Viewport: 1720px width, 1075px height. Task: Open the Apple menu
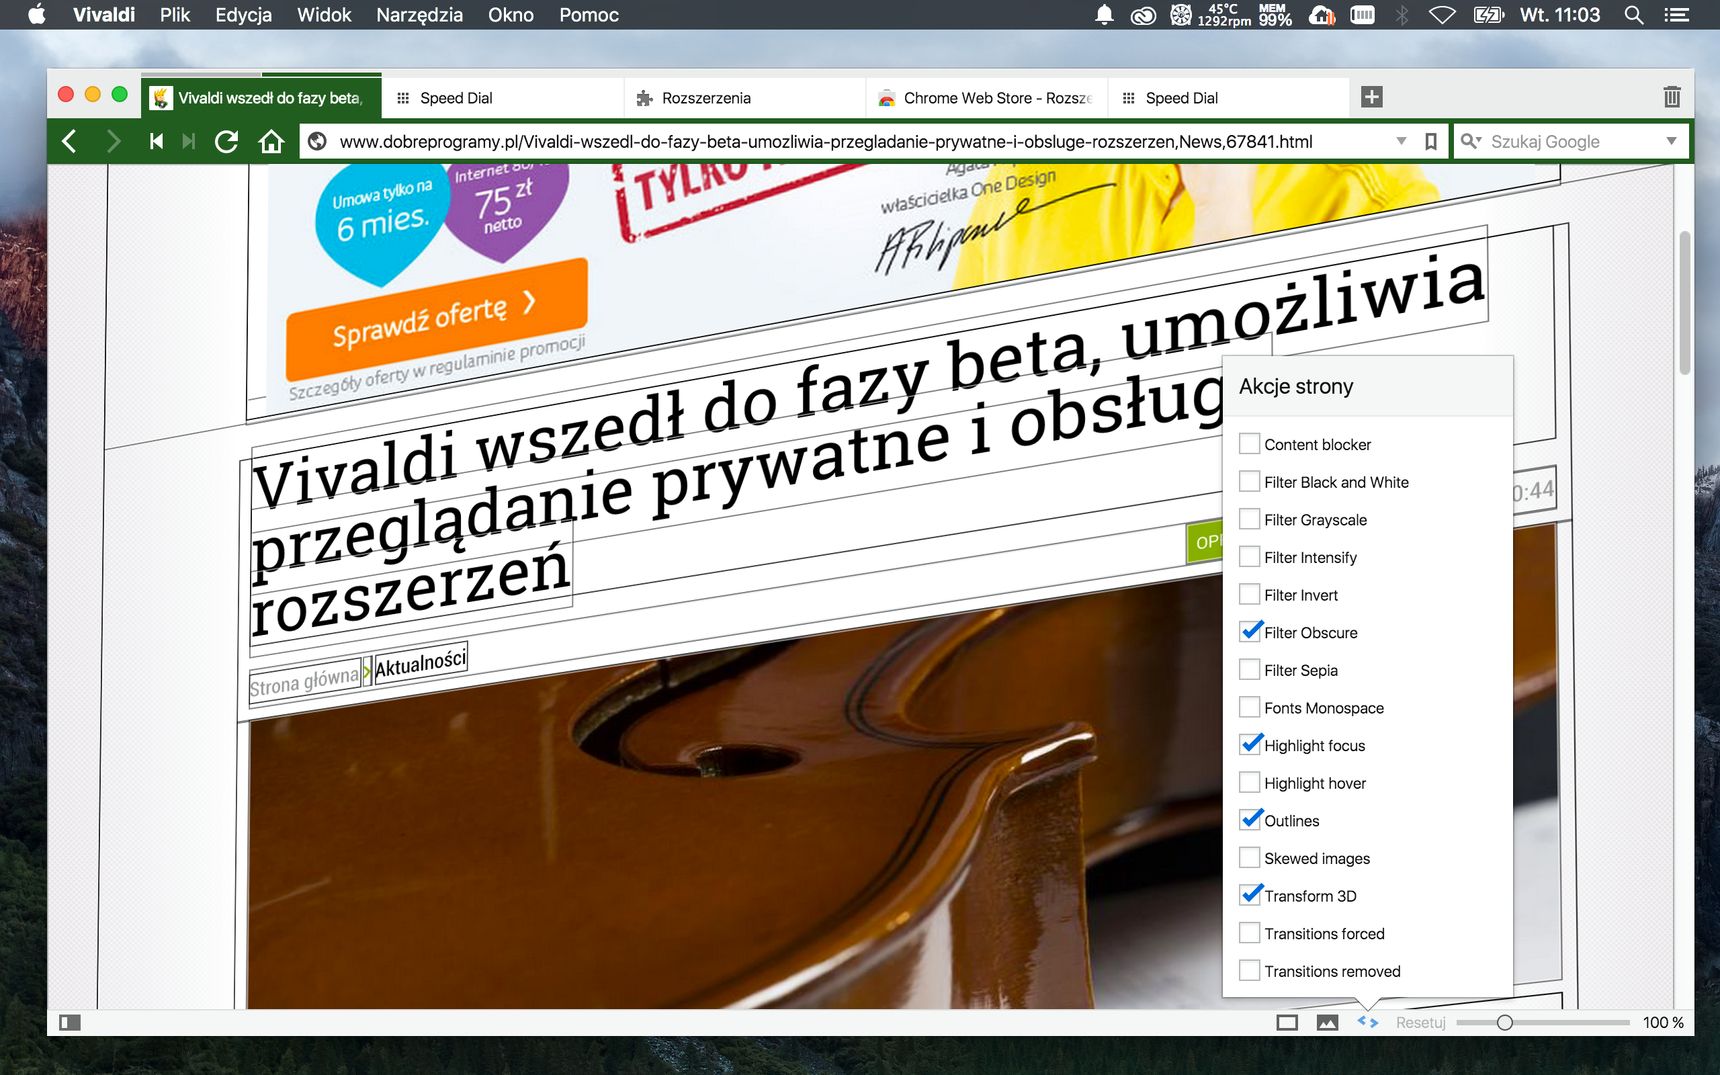(37, 15)
